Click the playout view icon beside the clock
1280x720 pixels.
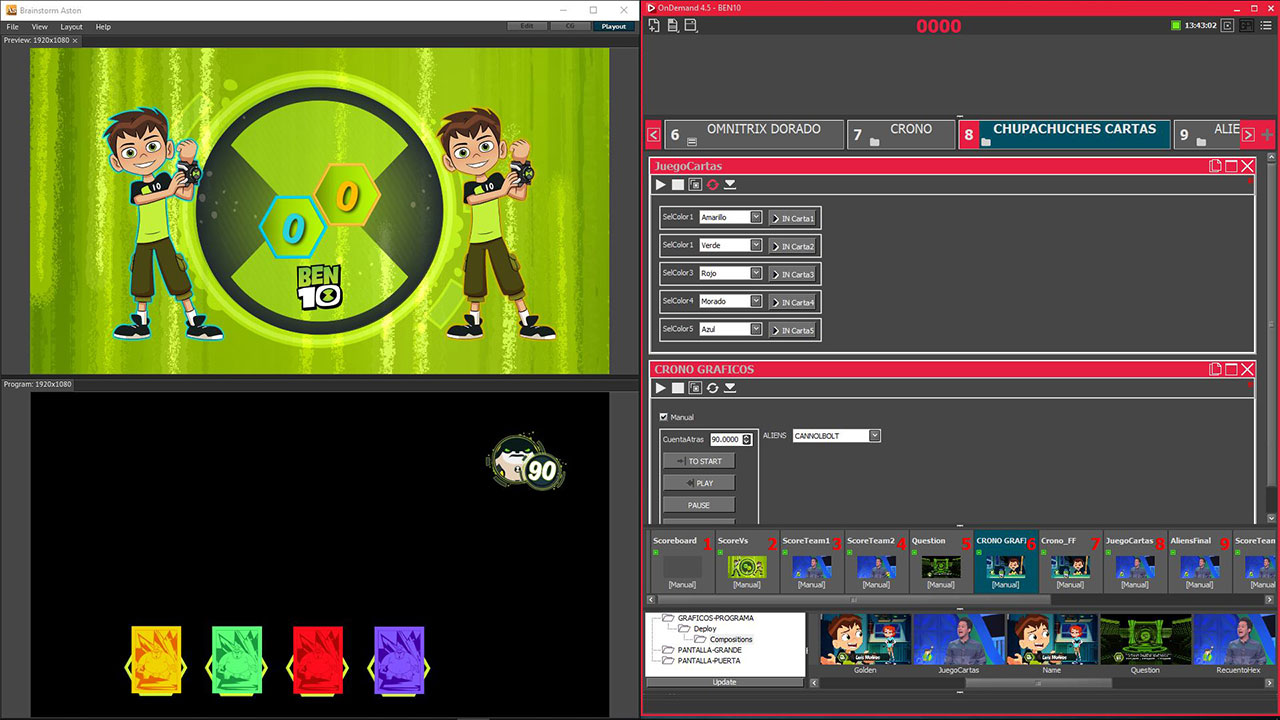(x=1228, y=26)
